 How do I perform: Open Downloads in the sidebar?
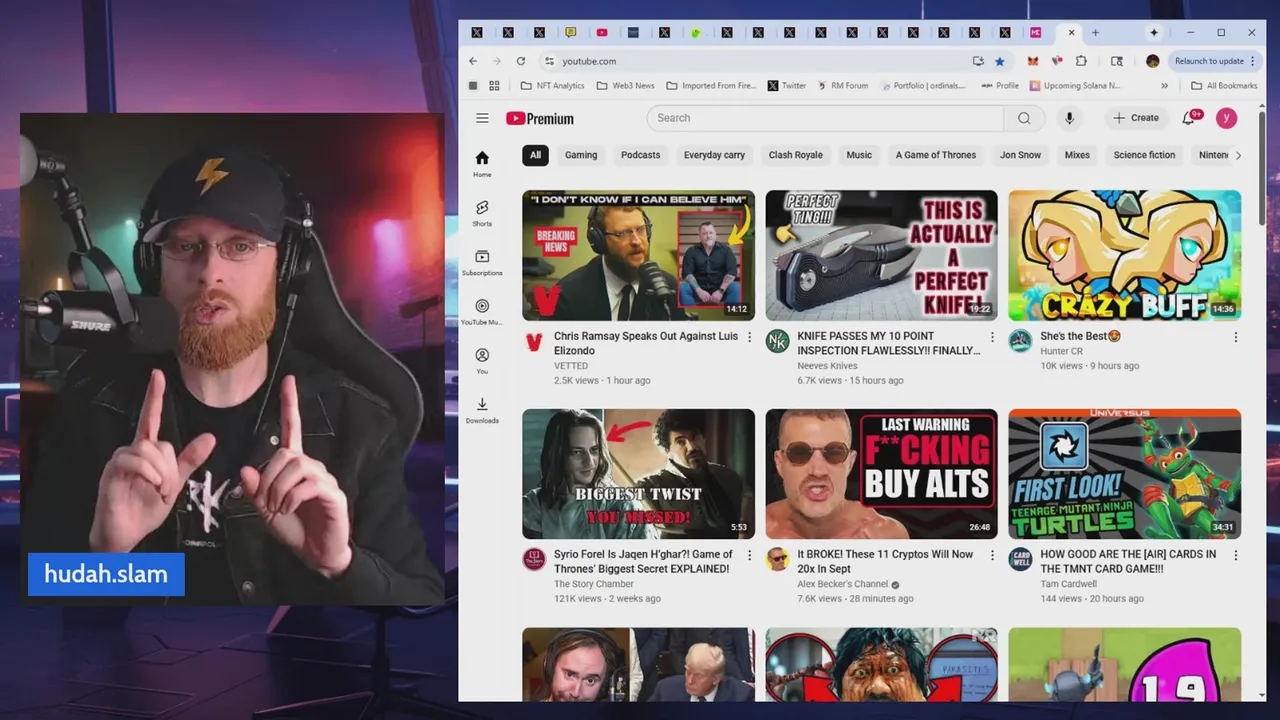pos(482,410)
